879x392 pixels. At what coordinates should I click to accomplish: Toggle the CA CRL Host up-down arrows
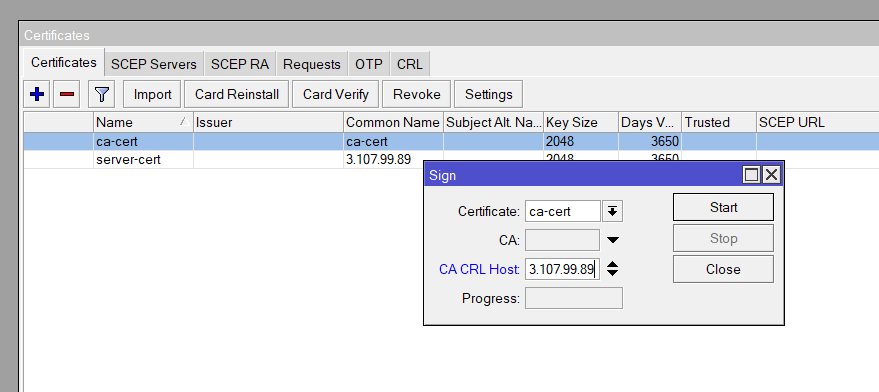tap(613, 269)
